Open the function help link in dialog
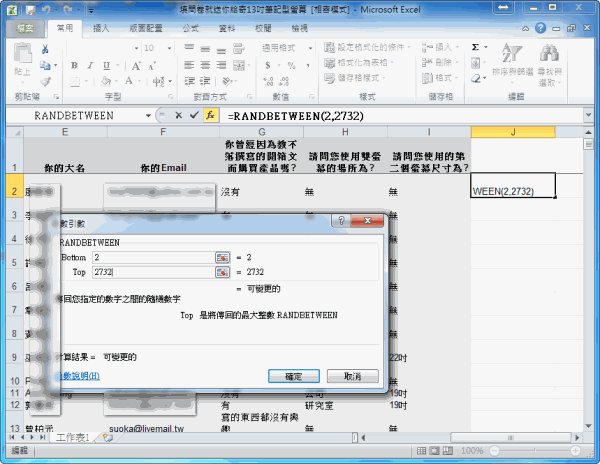Viewport: 600px width, 464px height. coord(78,376)
